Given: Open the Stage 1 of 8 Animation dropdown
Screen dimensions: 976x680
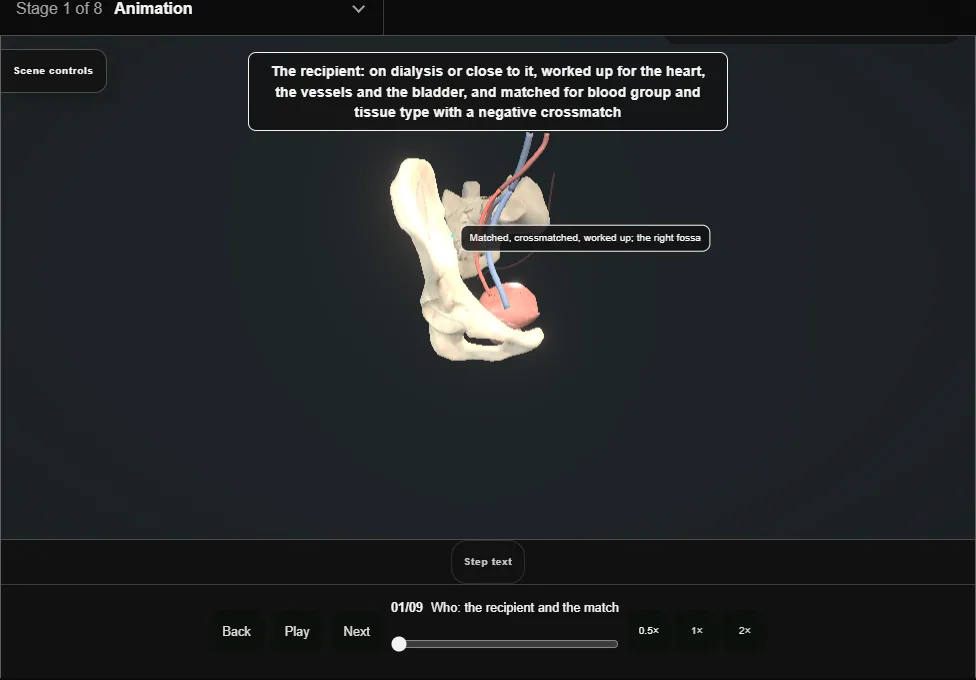Looking at the screenshot, I should [x=191, y=9].
